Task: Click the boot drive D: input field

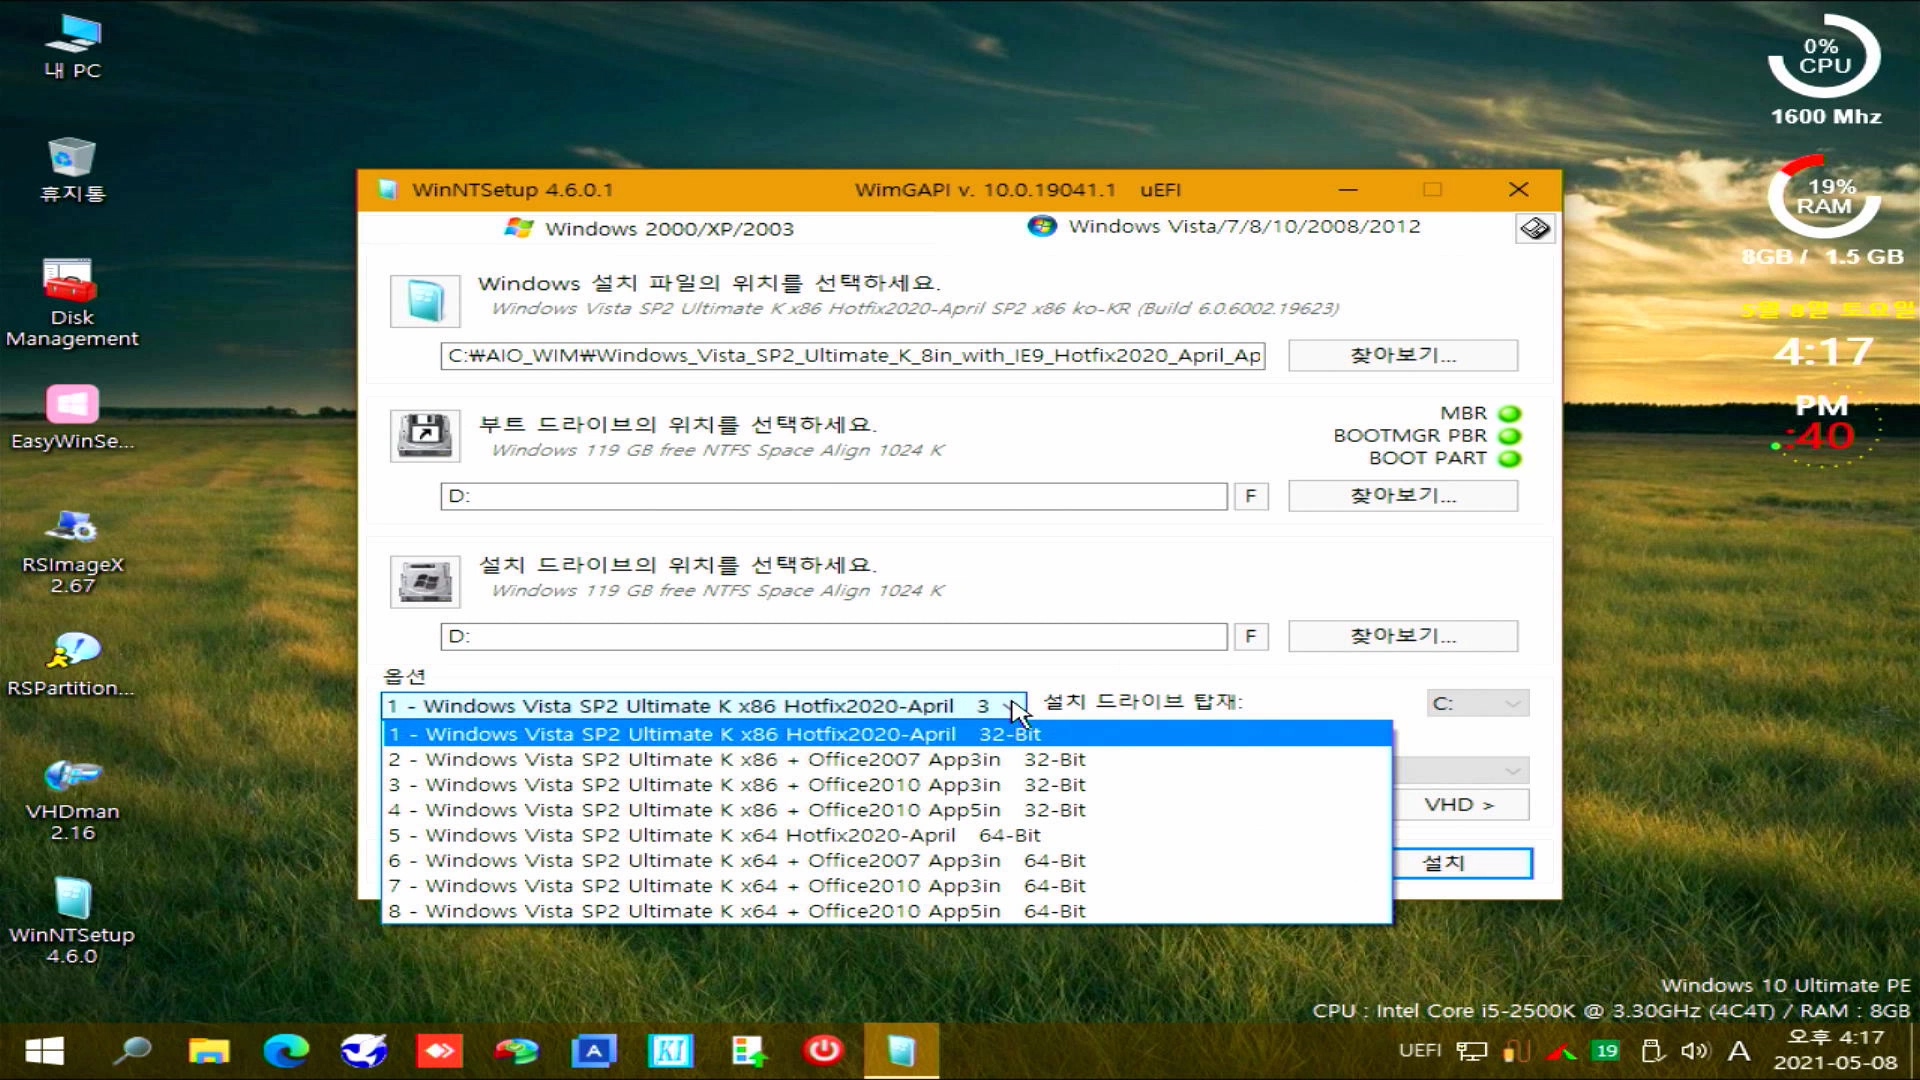Action: point(834,496)
